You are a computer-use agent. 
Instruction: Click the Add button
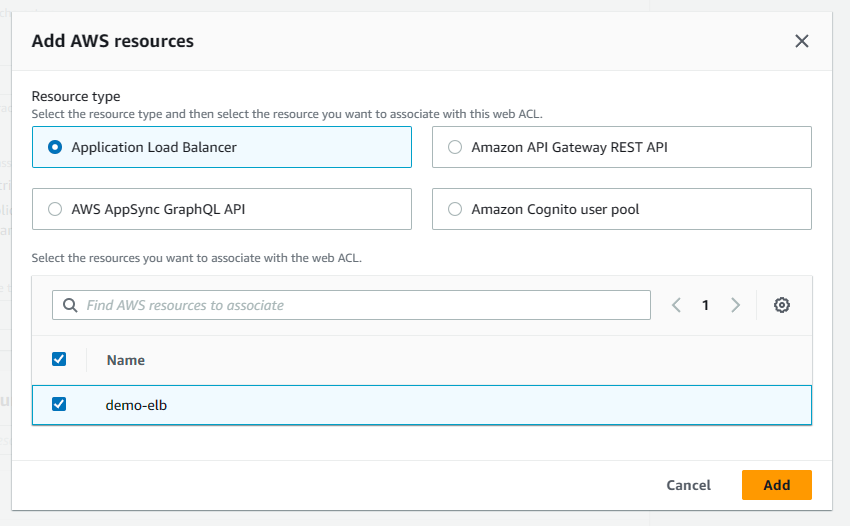click(776, 485)
